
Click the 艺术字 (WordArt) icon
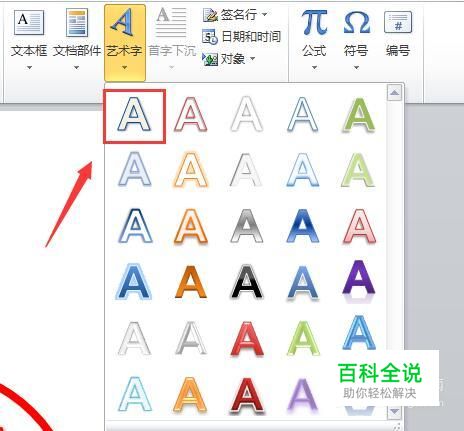click(124, 23)
